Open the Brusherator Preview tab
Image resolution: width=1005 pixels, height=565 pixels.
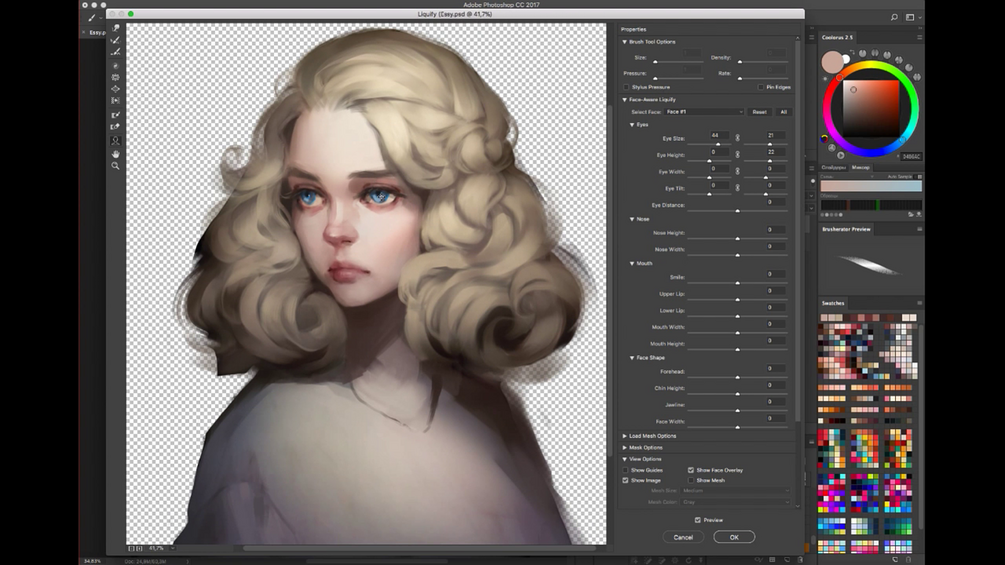(846, 229)
